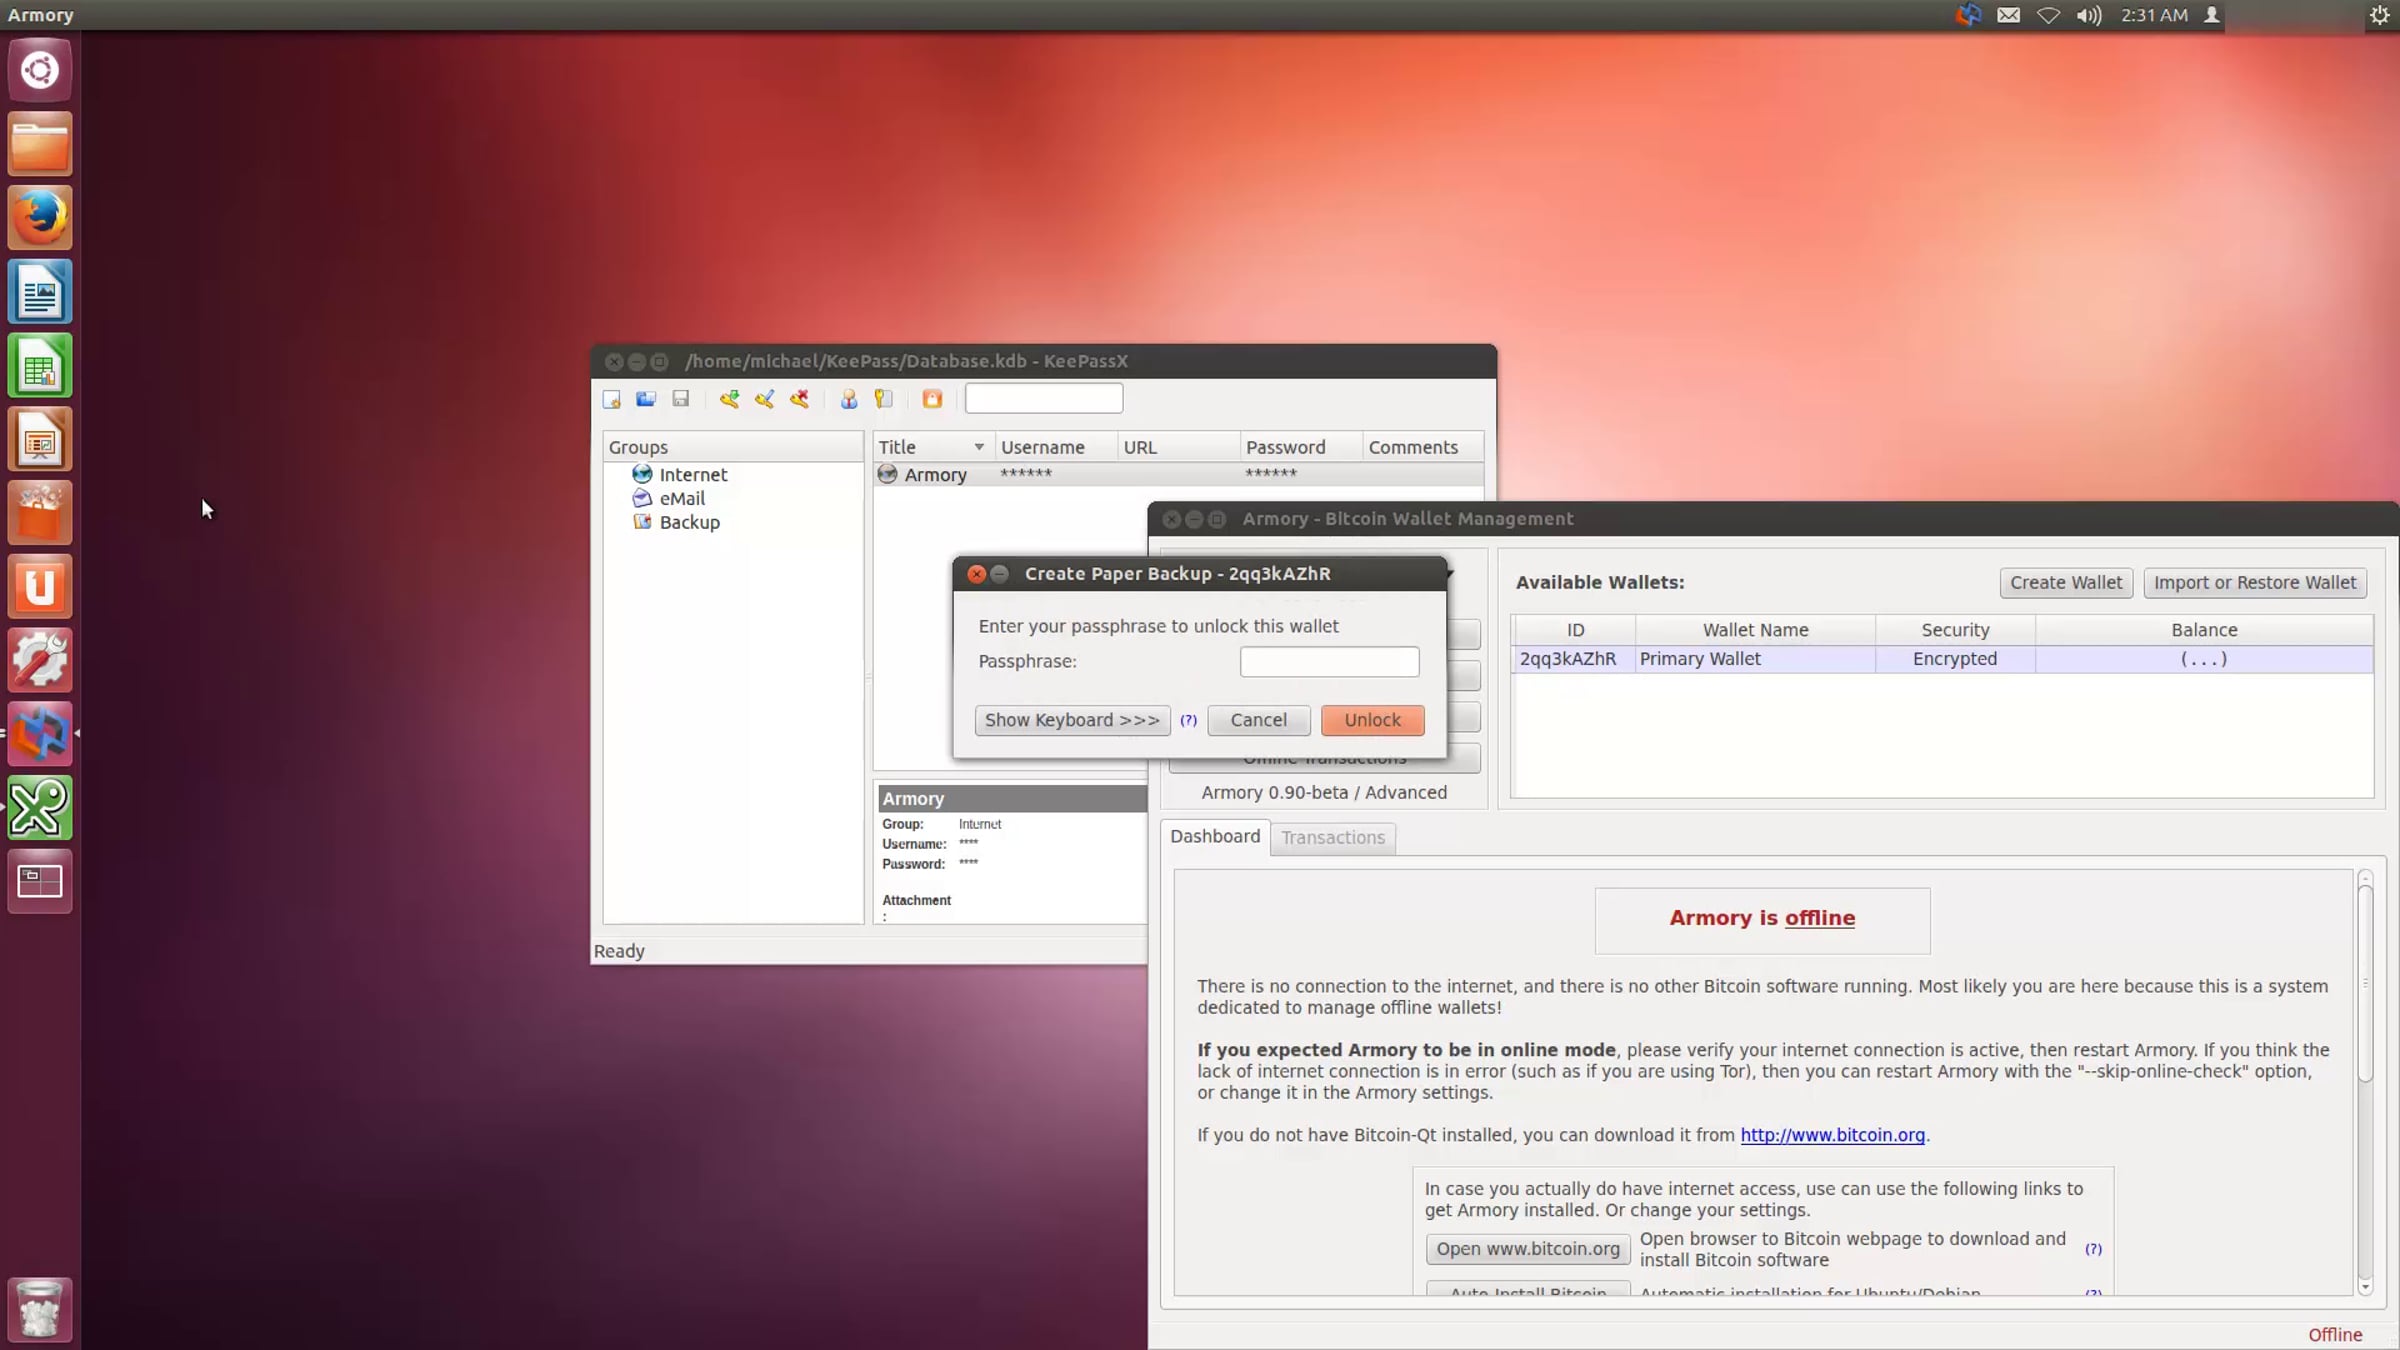This screenshot has height=1350, width=2400.
Task: Open the Ubuntu Dash home launcher icon
Action: coord(40,70)
